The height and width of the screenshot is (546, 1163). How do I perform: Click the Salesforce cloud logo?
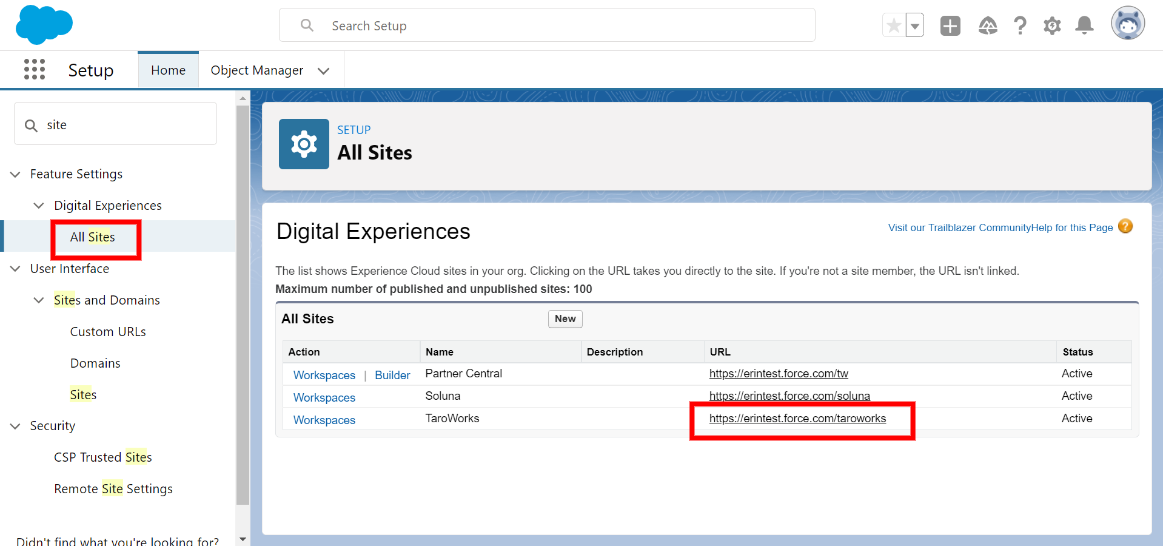(x=45, y=26)
